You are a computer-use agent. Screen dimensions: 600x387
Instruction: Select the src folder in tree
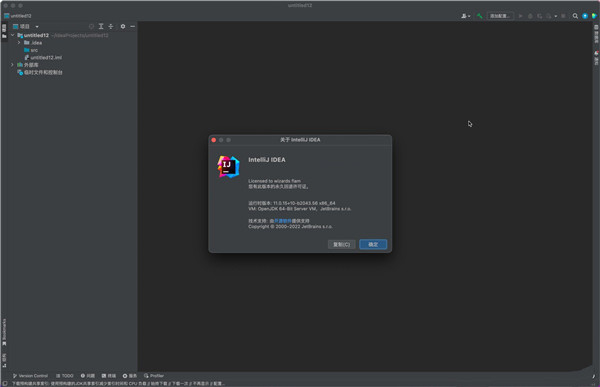(31, 50)
